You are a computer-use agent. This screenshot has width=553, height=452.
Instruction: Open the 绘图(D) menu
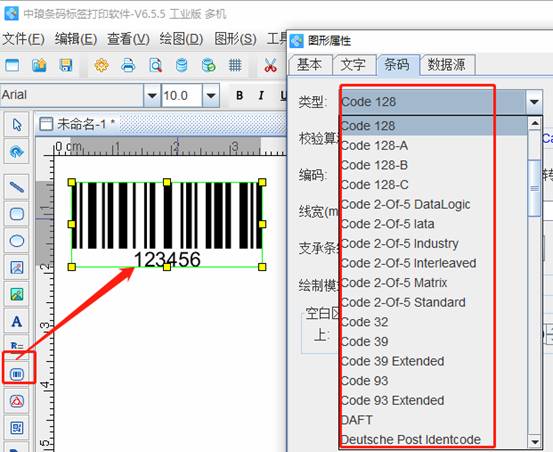coord(181,39)
